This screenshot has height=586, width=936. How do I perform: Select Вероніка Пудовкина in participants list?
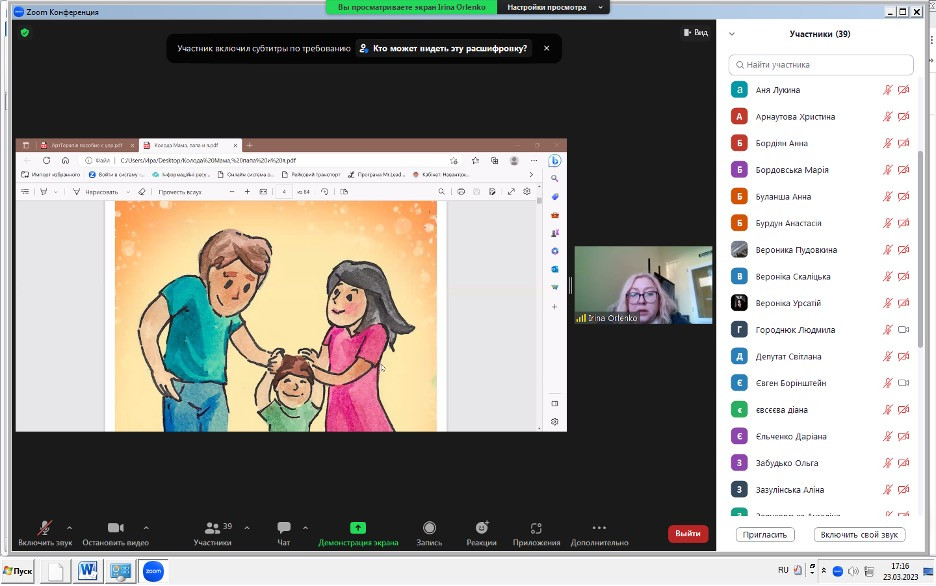pyautogui.click(x=796, y=250)
